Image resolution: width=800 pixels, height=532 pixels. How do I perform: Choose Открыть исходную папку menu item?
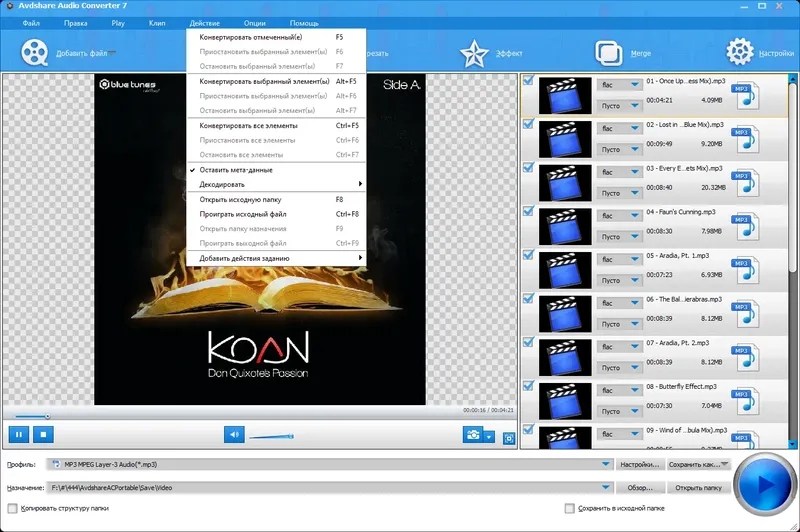tap(276, 199)
